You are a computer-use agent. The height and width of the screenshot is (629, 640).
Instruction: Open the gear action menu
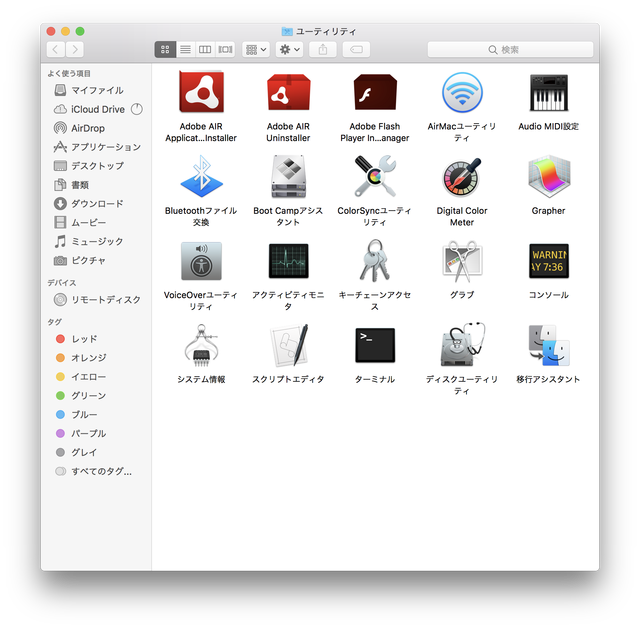[289, 49]
